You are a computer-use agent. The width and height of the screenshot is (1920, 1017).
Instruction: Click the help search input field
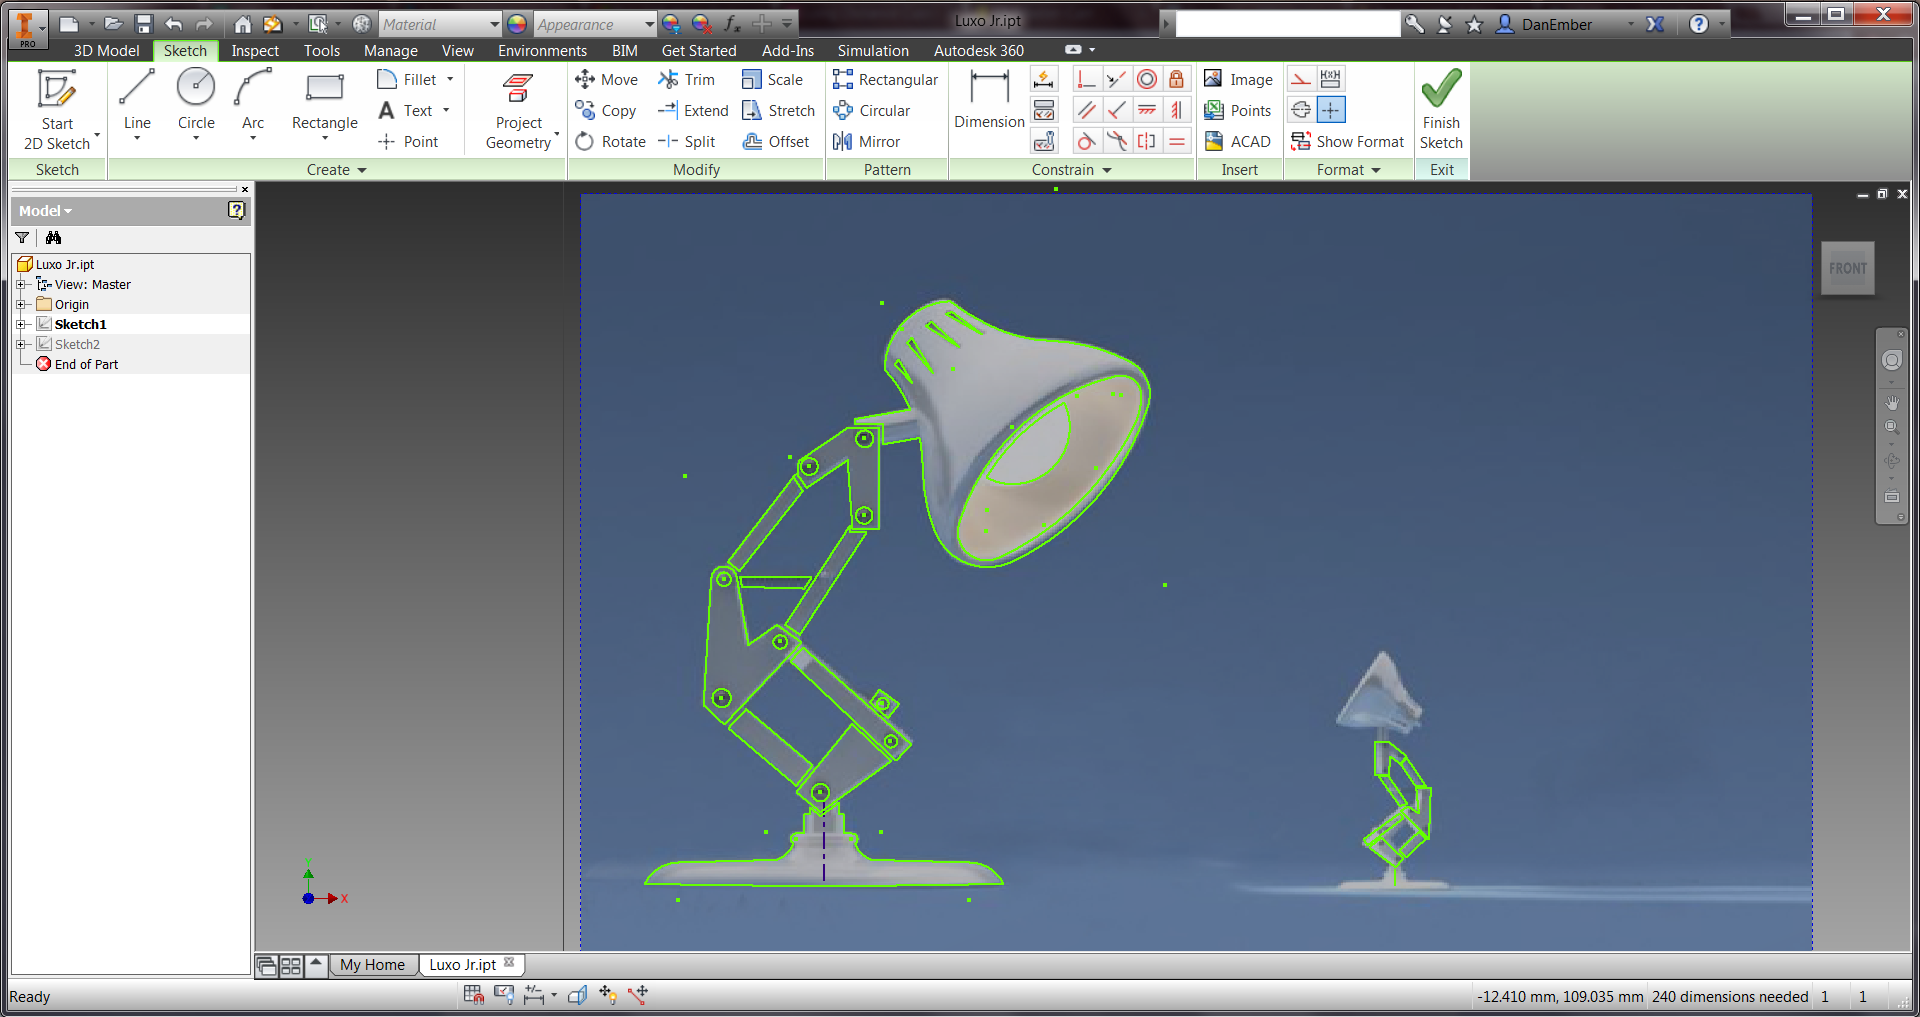1288,24
